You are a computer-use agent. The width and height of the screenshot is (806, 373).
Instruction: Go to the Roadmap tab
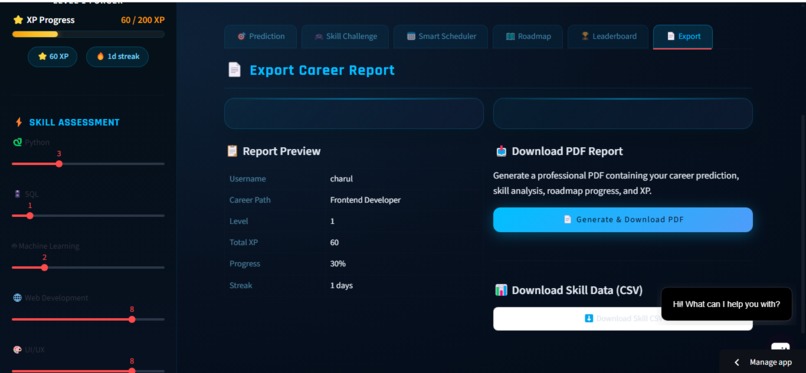click(527, 36)
